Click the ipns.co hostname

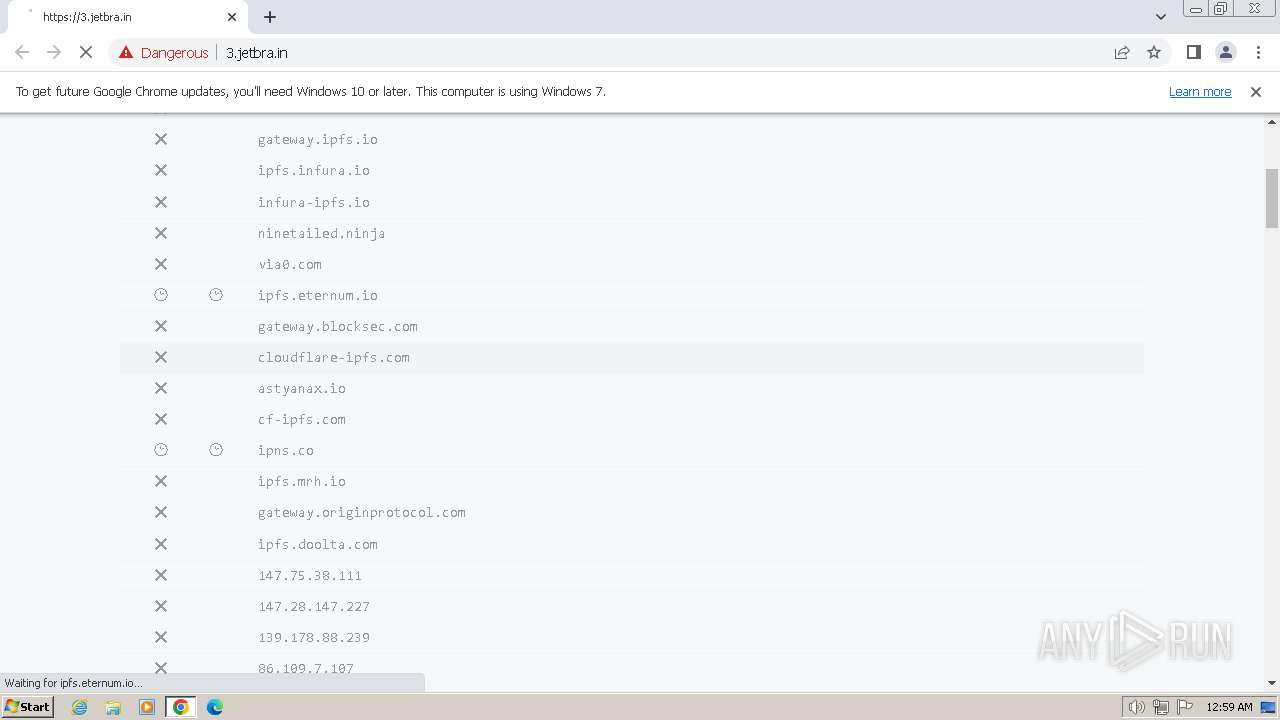[286, 450]
